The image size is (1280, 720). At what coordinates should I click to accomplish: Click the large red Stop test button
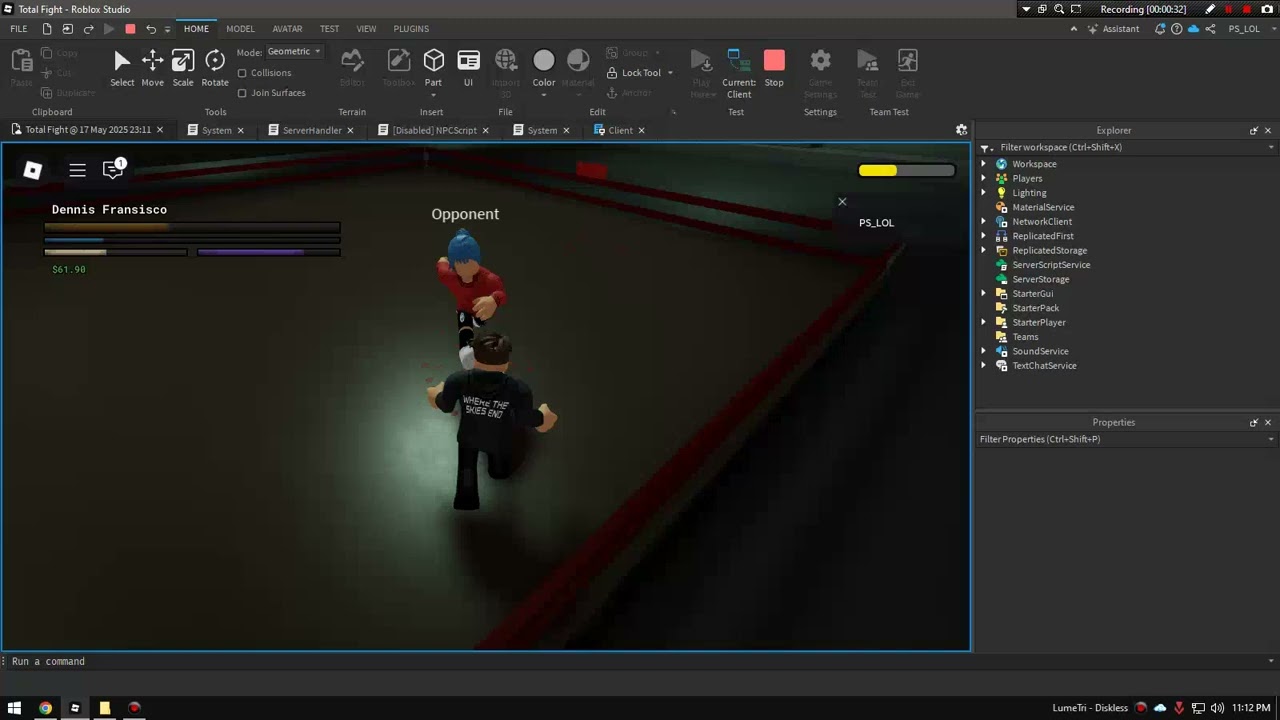774,68
